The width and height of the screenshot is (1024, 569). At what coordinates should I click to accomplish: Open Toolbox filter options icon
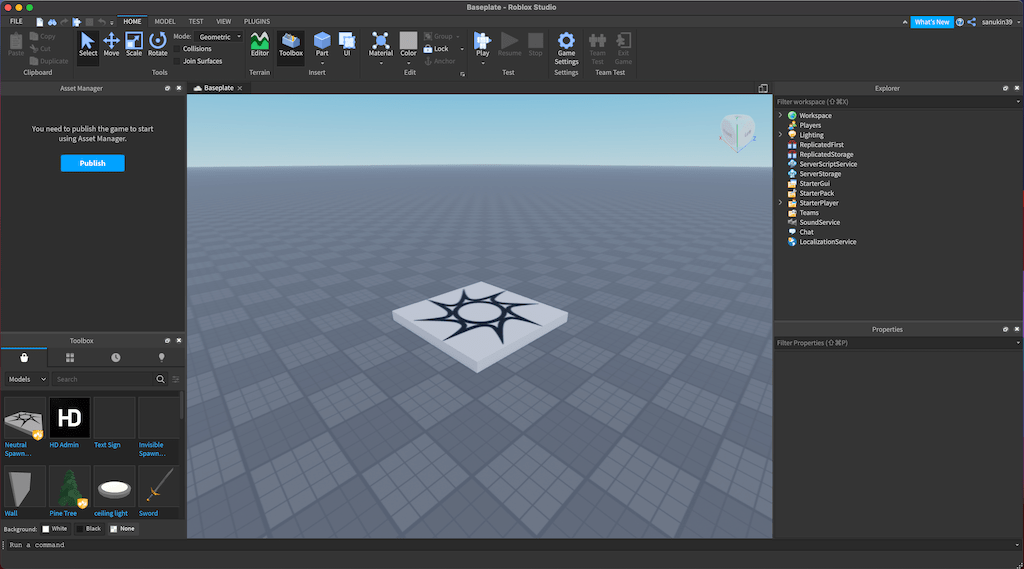tap(176, 379)
